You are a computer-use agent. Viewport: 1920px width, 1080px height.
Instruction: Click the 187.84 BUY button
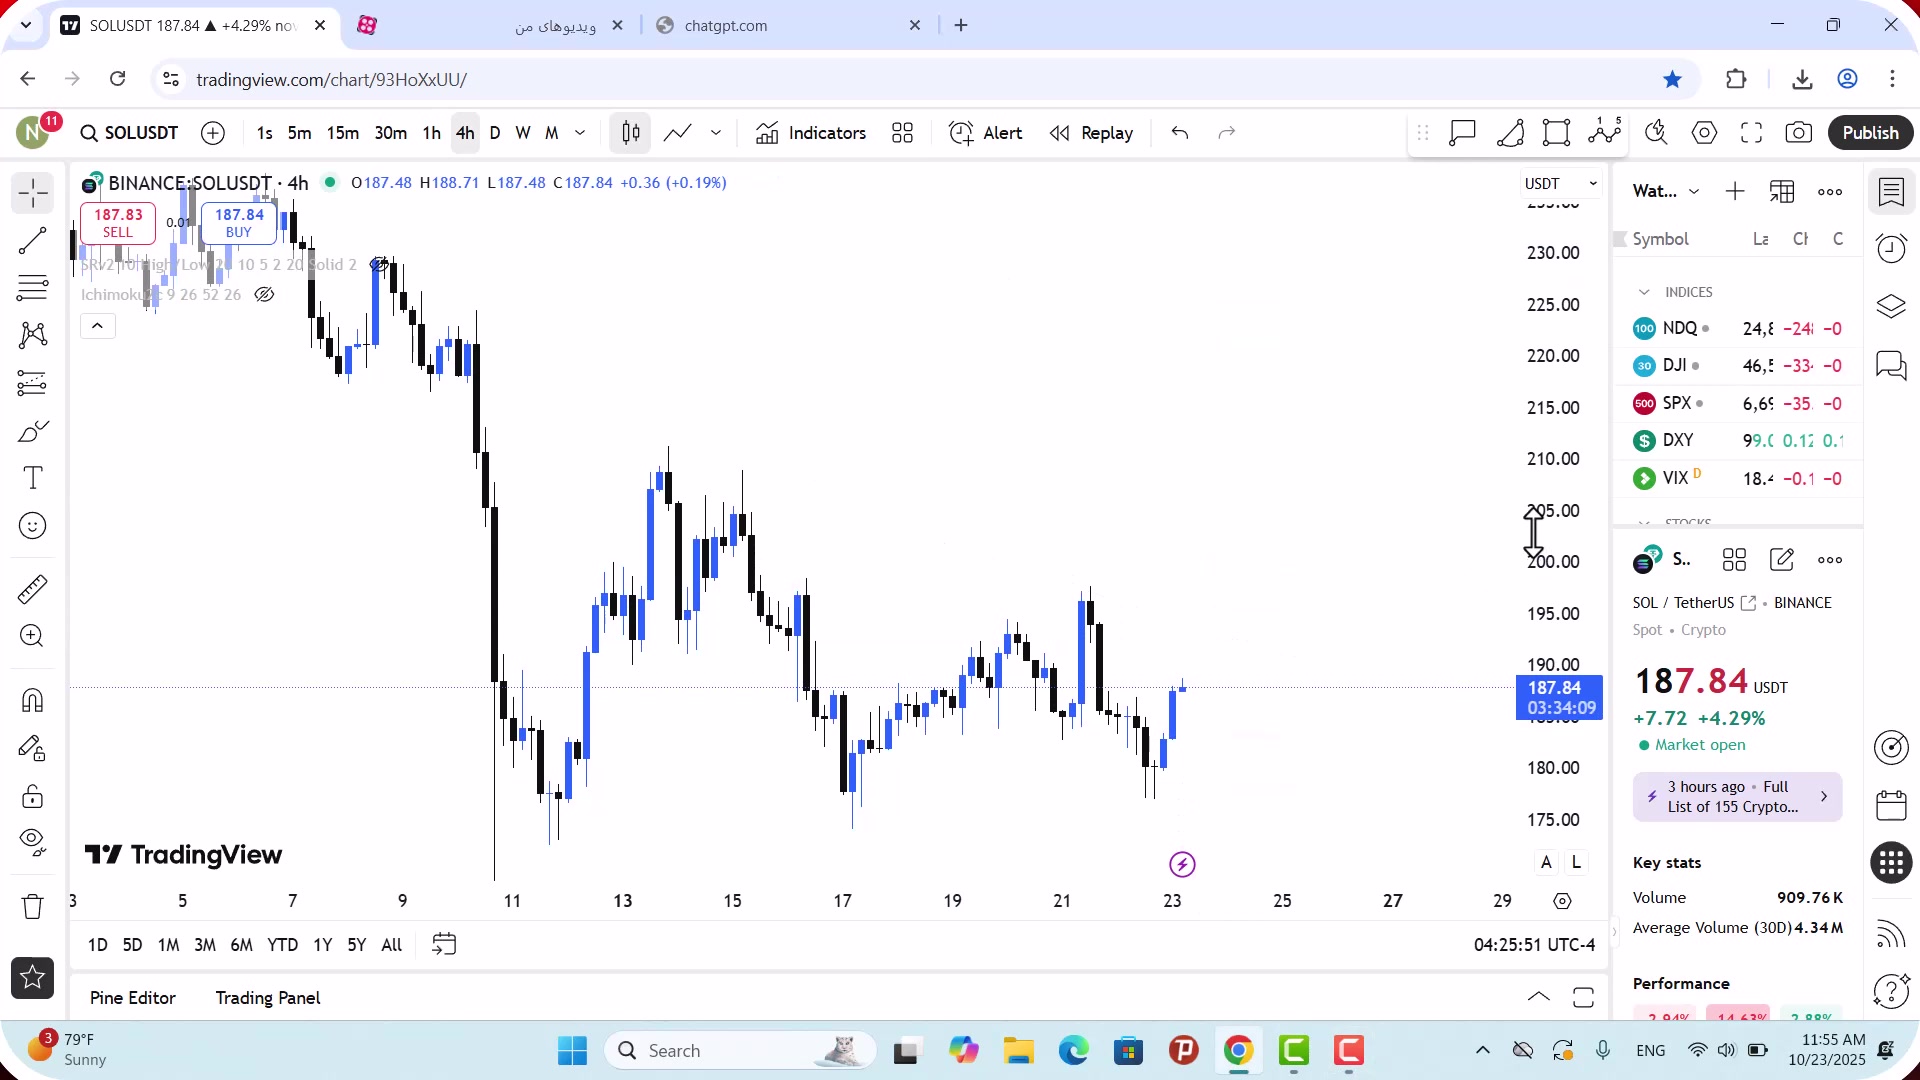(239, 223)
